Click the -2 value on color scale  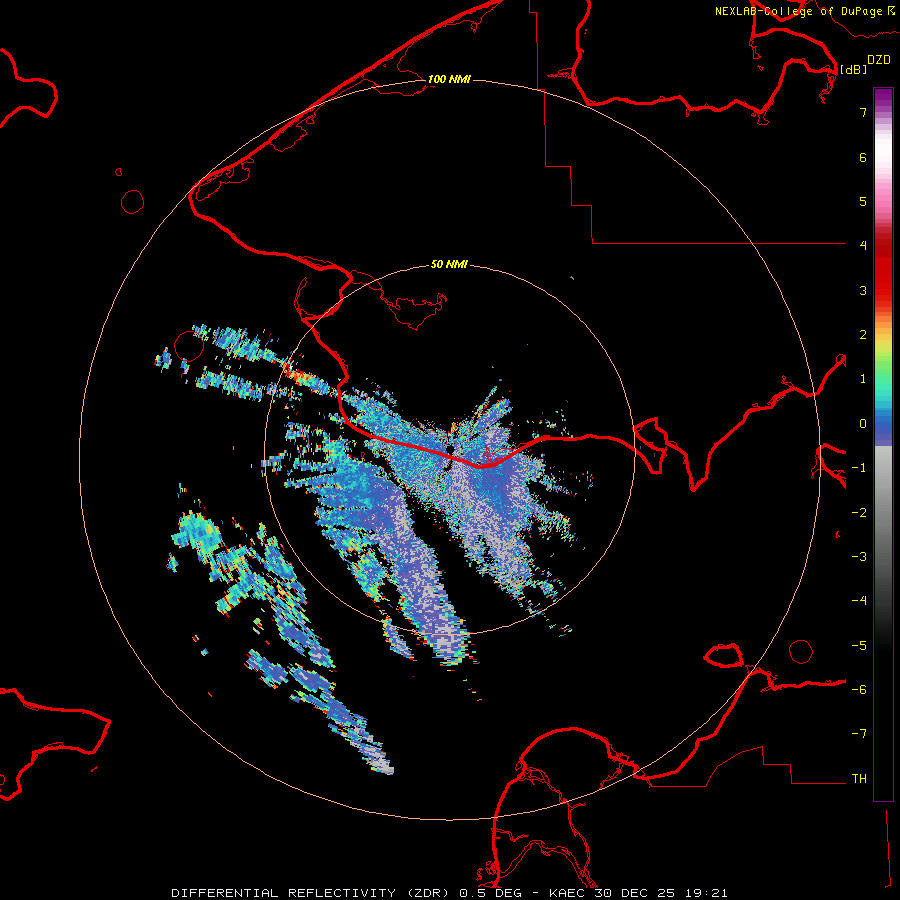pos(859,513)
